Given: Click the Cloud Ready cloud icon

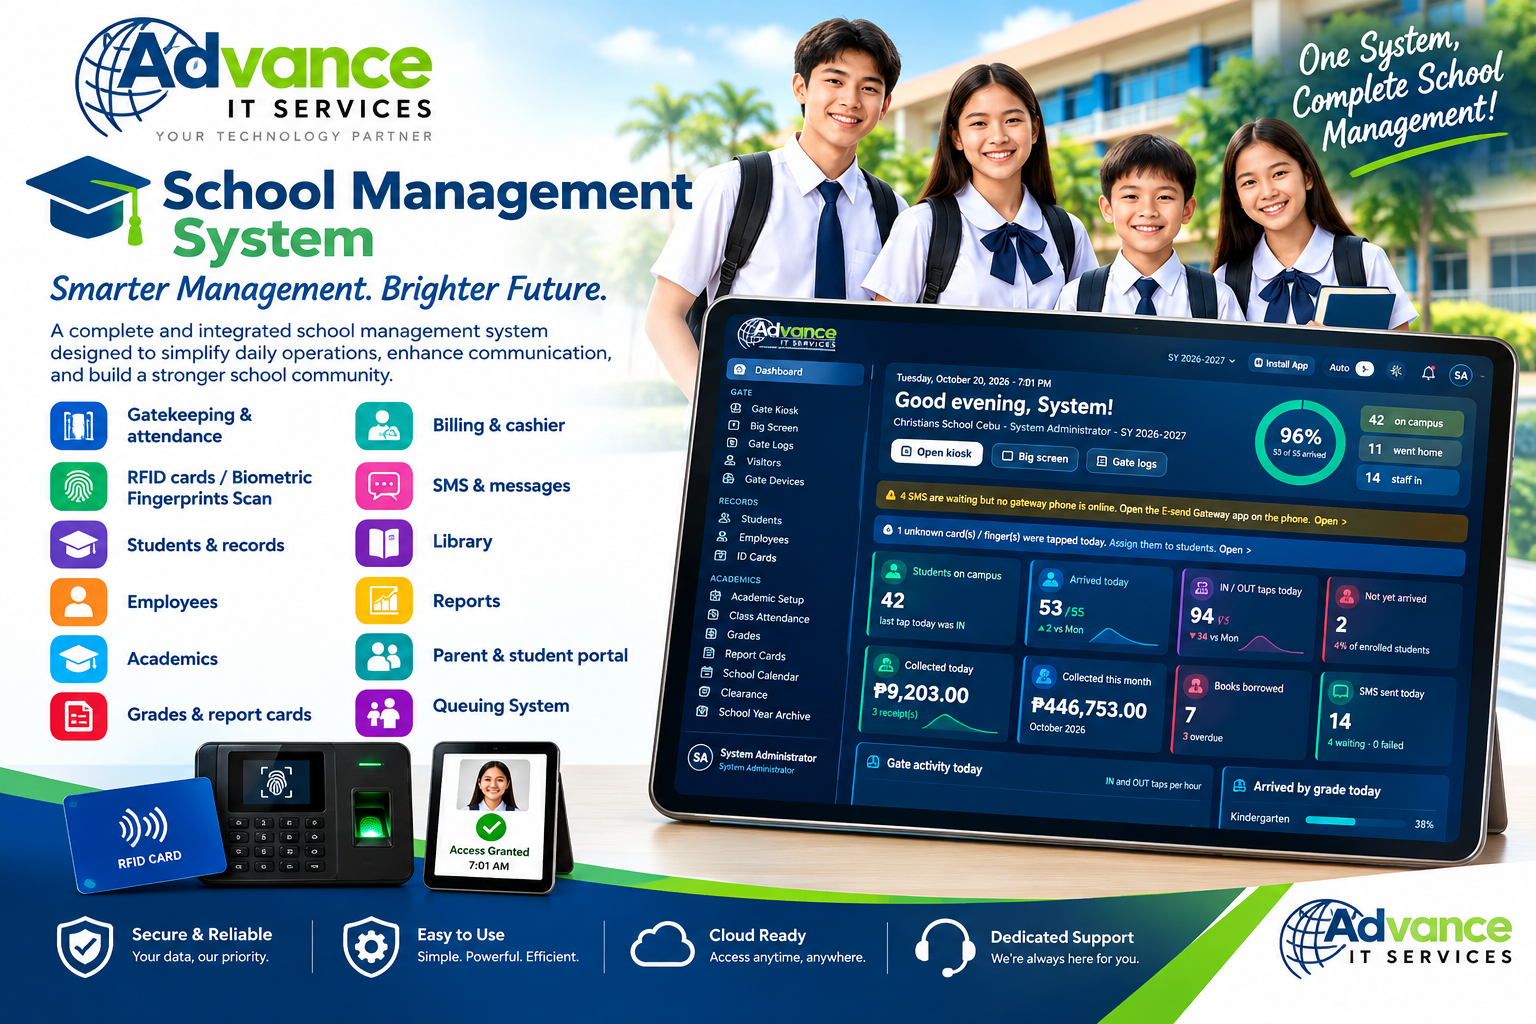Looking at the screenshot, I should 662,944.
